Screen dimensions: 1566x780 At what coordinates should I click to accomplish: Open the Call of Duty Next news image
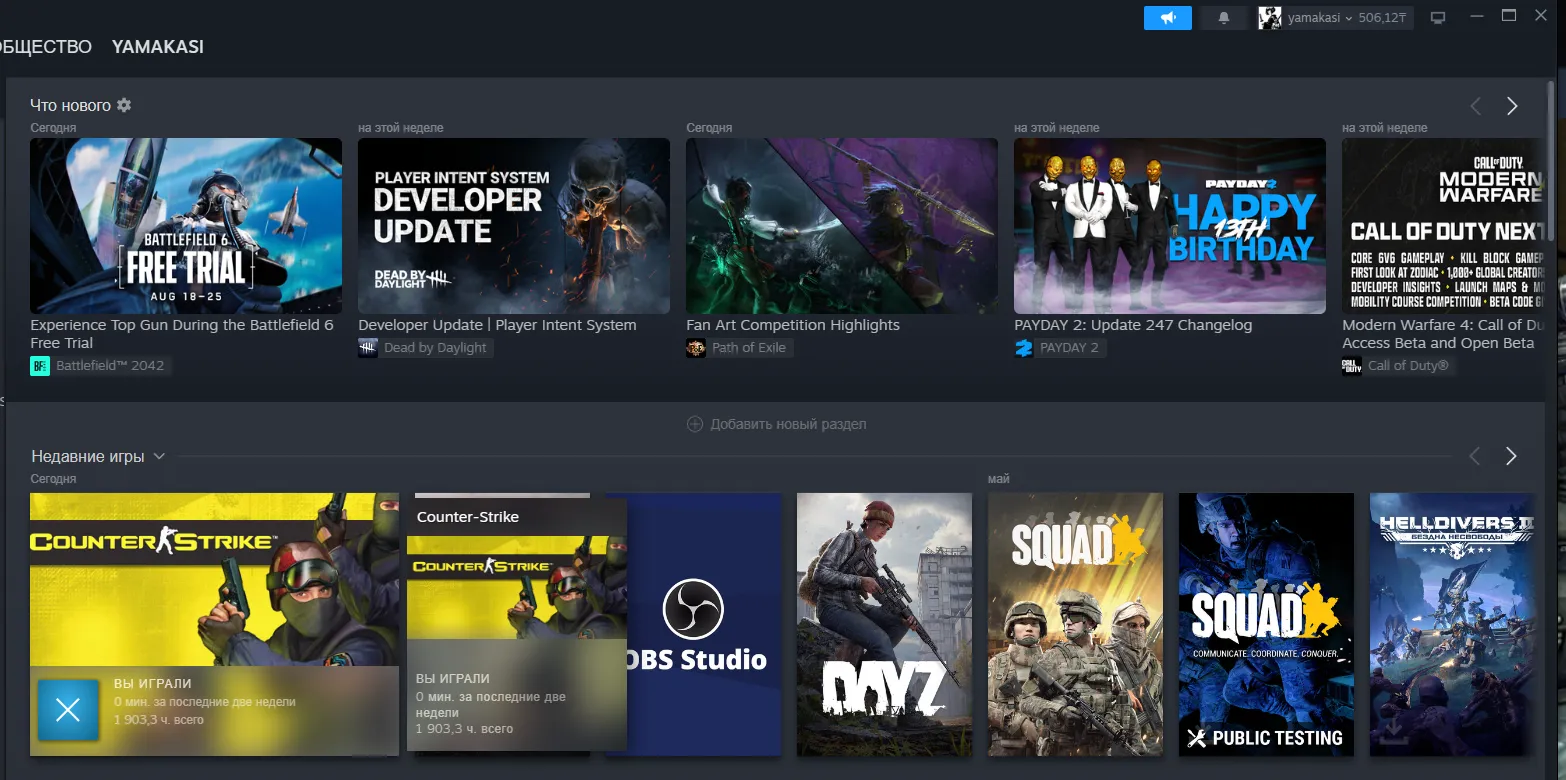[x=1444, y=226]
